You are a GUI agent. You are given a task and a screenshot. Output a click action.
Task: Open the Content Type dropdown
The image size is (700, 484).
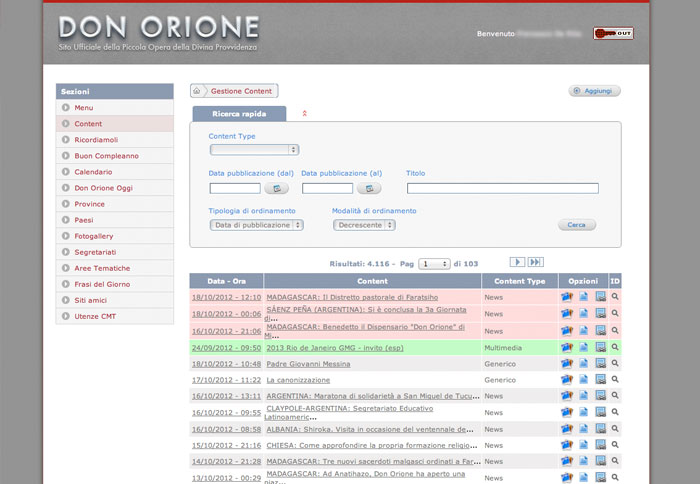pos(254,150)
